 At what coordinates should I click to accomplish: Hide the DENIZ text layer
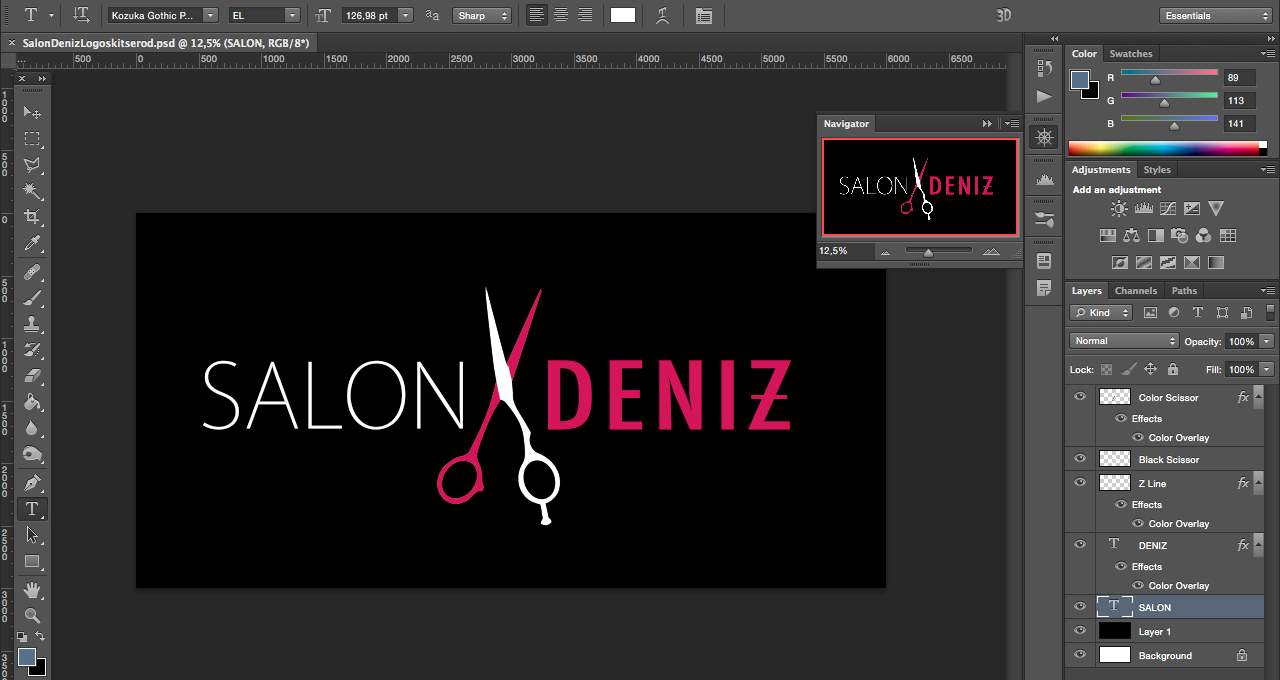(1079, 545)
